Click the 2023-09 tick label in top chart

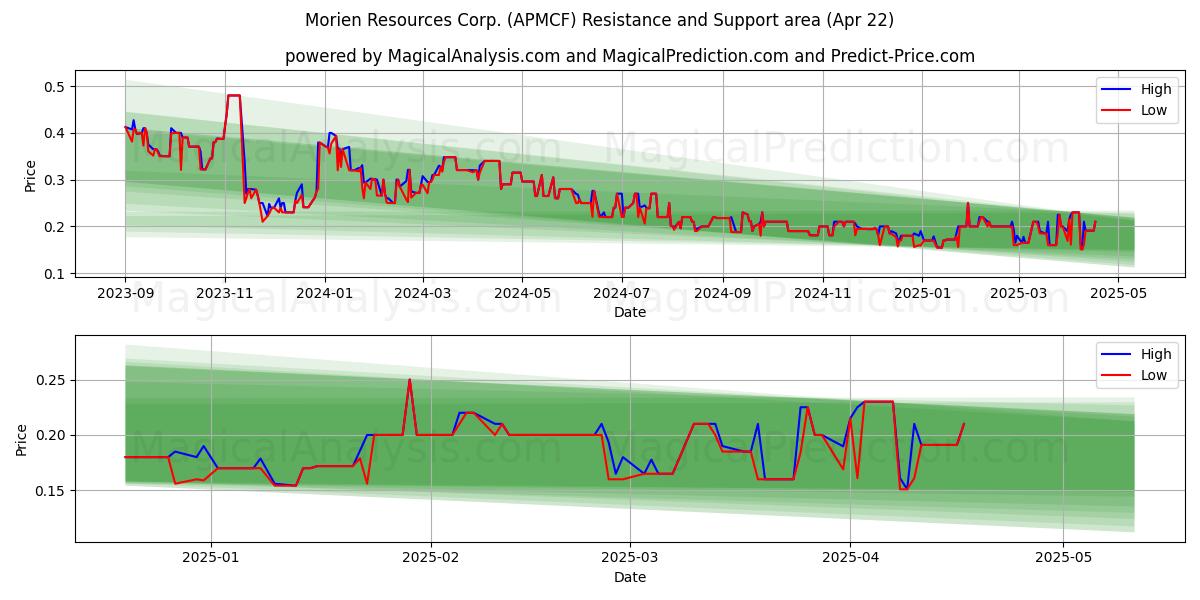coord(125,294)
